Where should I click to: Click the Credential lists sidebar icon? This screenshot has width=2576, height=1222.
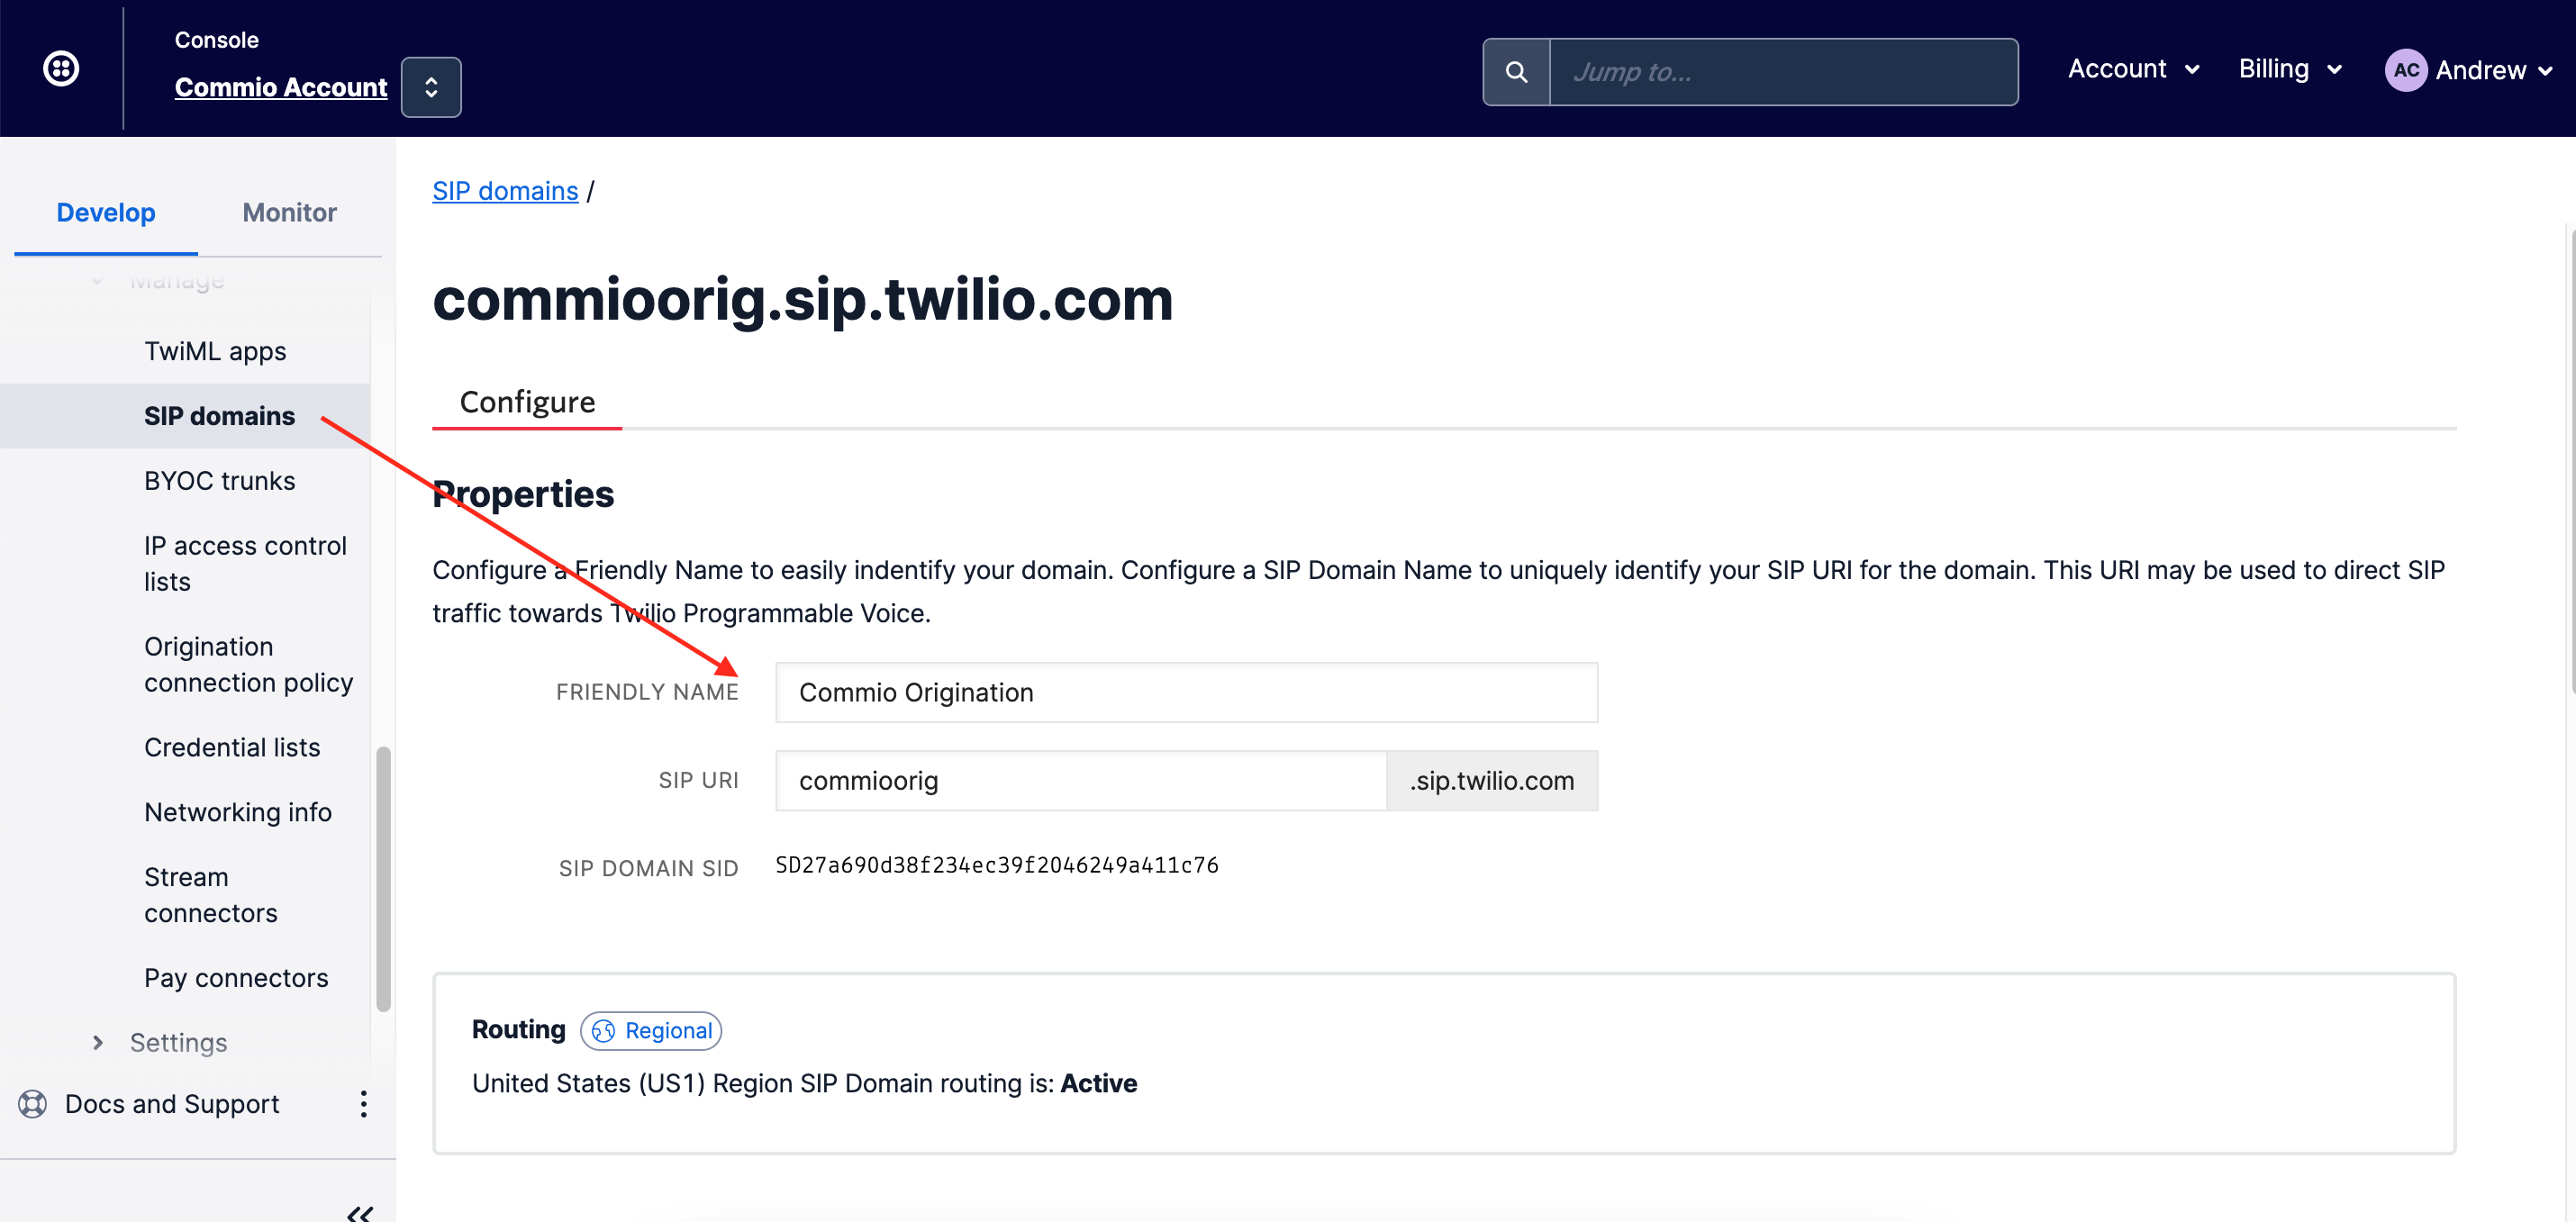click(x=231, y=747)
